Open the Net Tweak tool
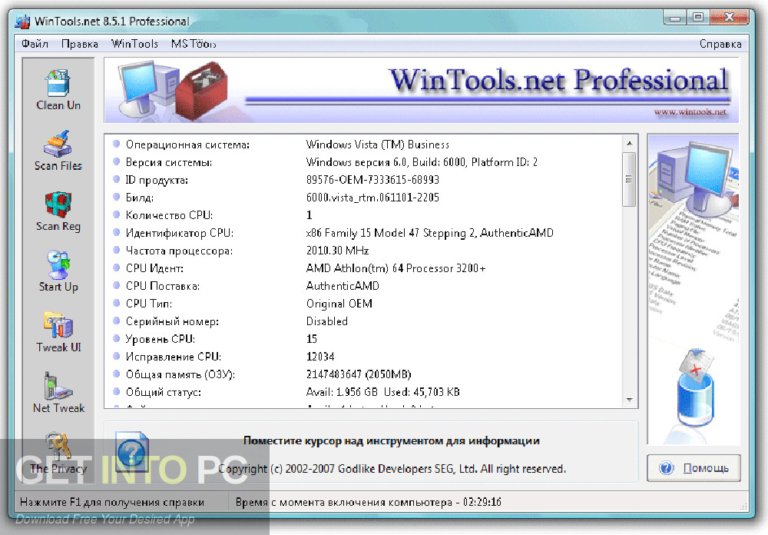The height and width of the screenshot is (535, 768). [58, 386]
